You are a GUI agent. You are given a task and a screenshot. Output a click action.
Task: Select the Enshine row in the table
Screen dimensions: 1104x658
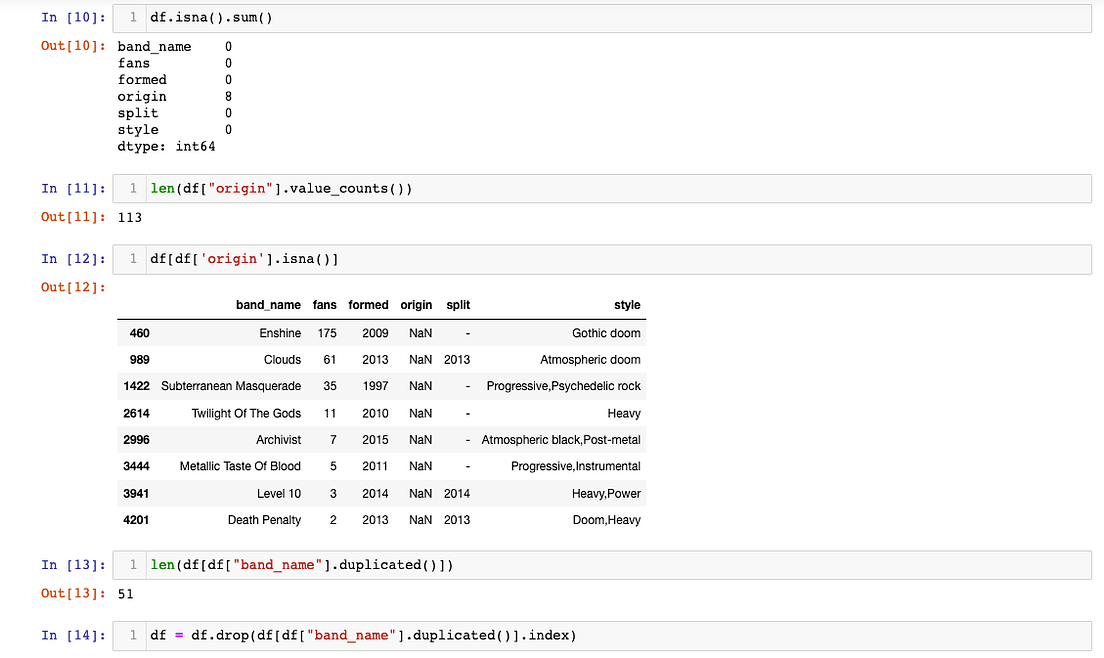[280, 333]
